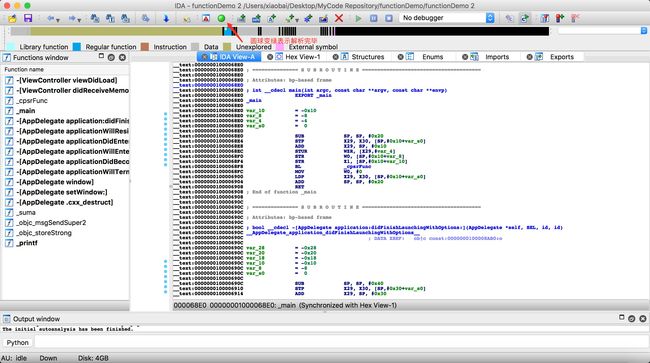650x363 pixels.
Task: Click the Python console label button
Action: [x=17, y=343]
